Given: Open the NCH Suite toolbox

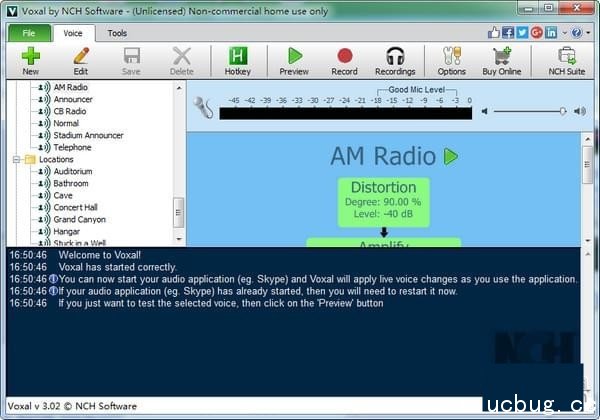Looking at the screenshot, I should [x=567, y=58].
